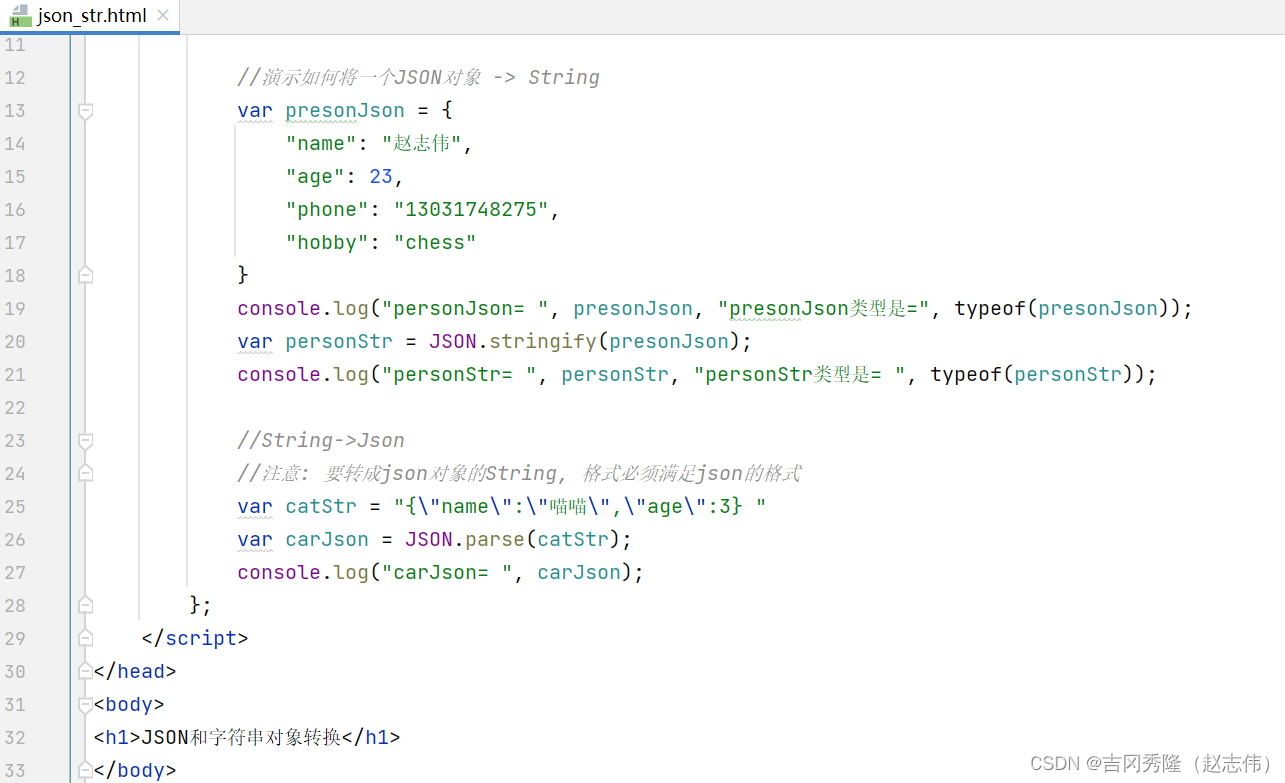The width and height of the screenshot is (1285, 783).
Task: Collapse the fold marker beside </body> on line 33
Action: [85, 770]
